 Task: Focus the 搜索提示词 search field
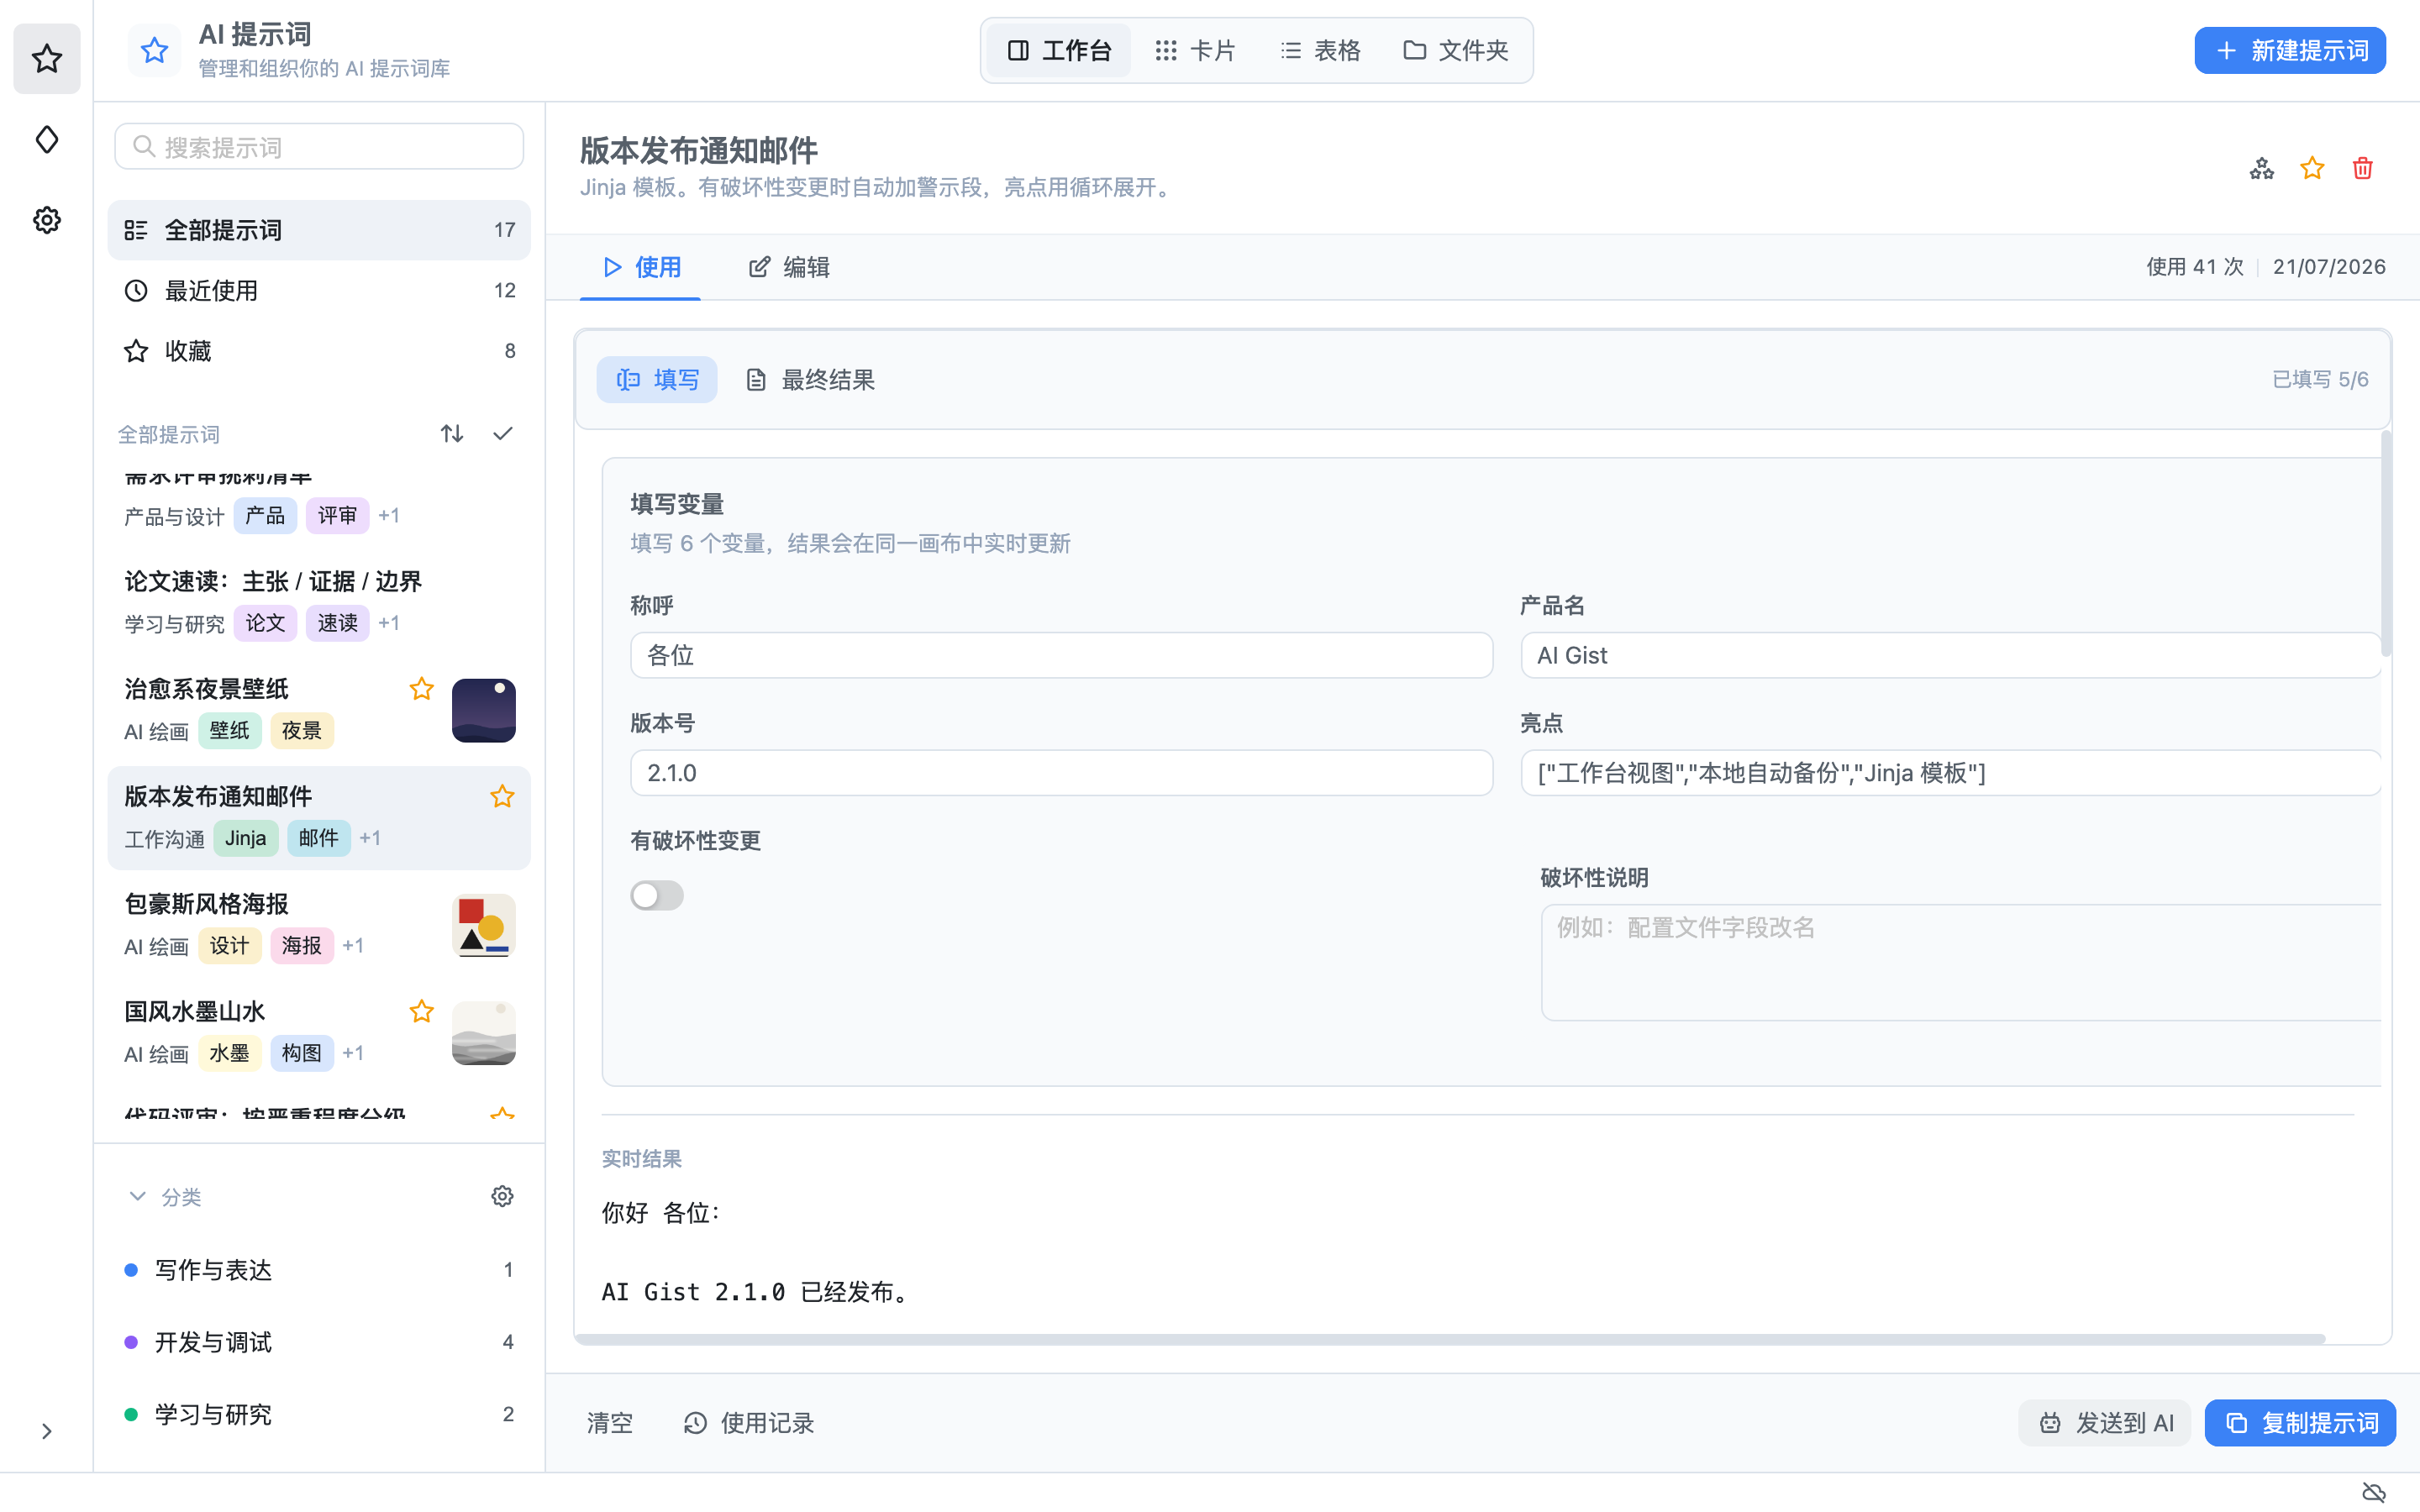pos(319,147)
